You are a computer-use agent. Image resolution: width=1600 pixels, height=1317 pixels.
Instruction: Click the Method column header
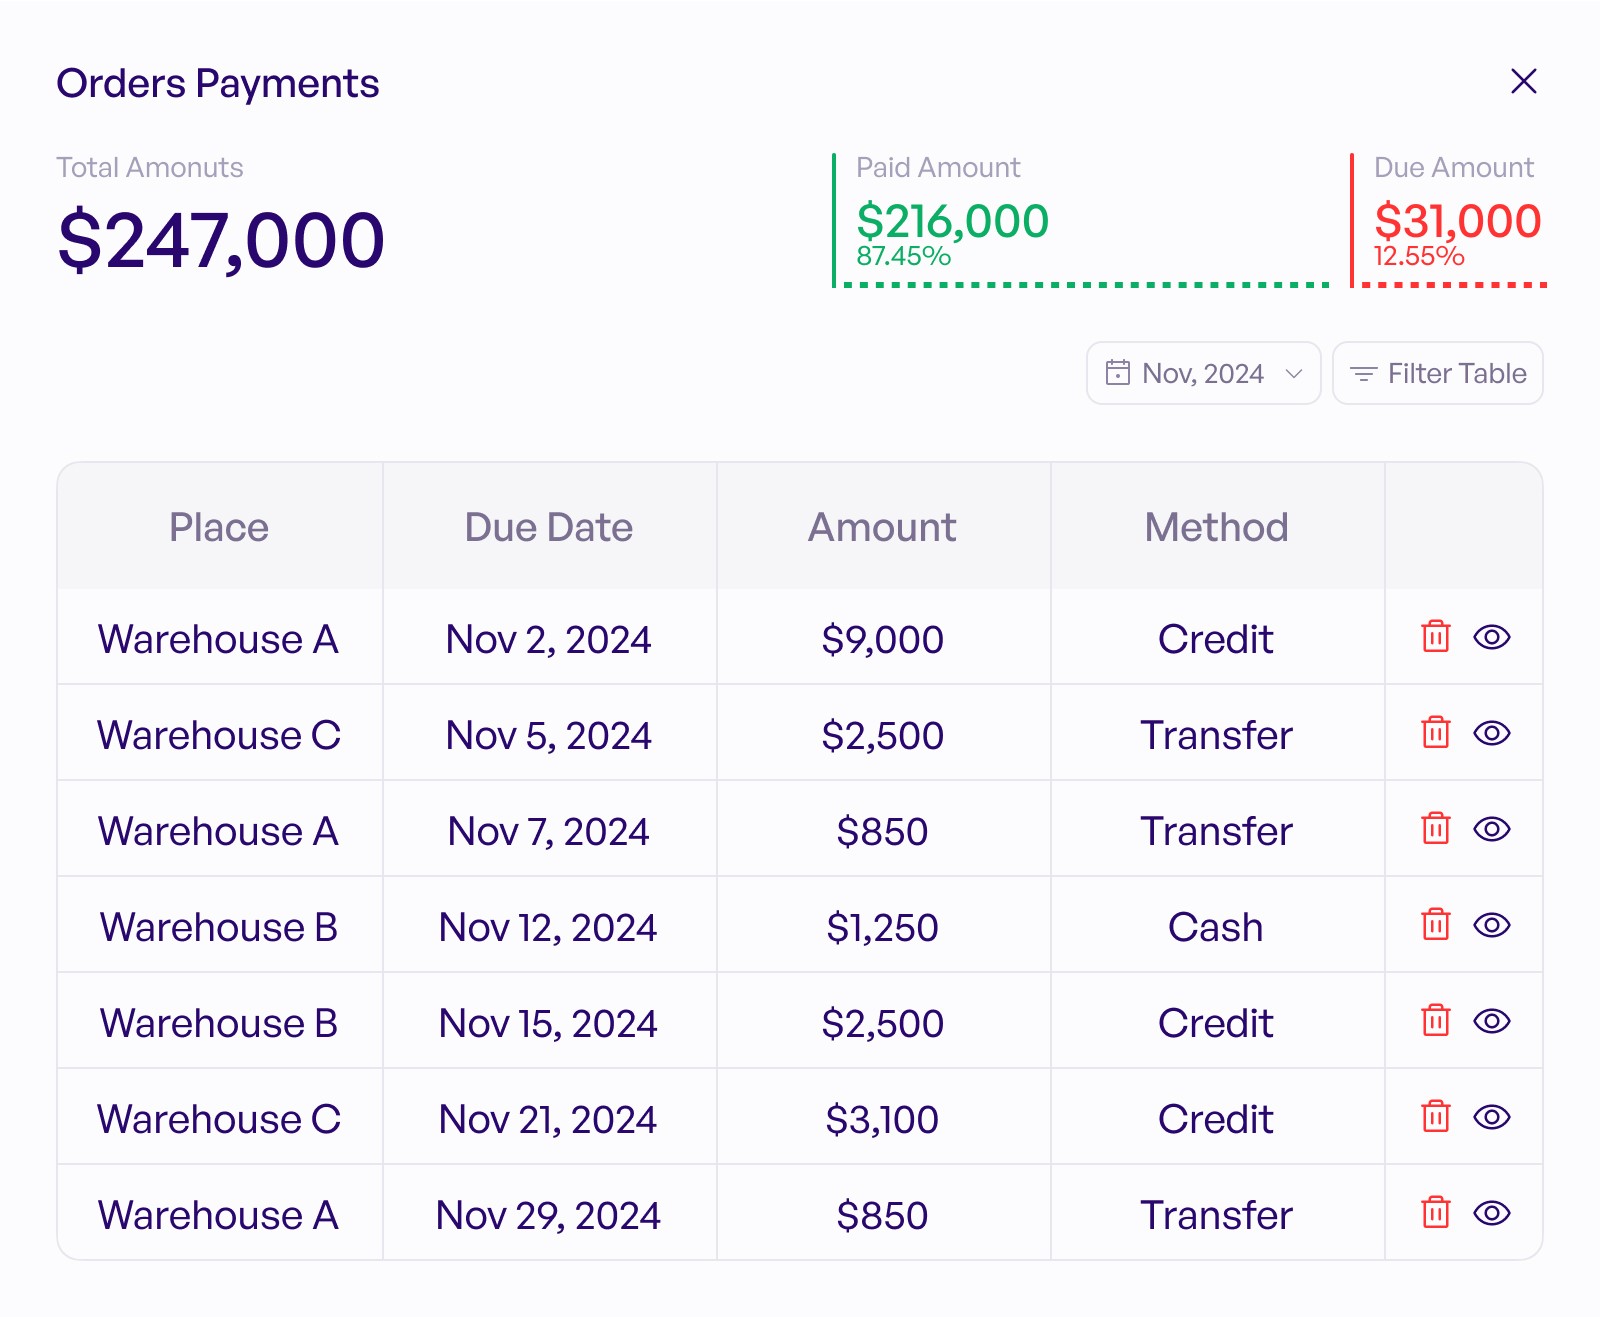click(x=1217, y=527)
